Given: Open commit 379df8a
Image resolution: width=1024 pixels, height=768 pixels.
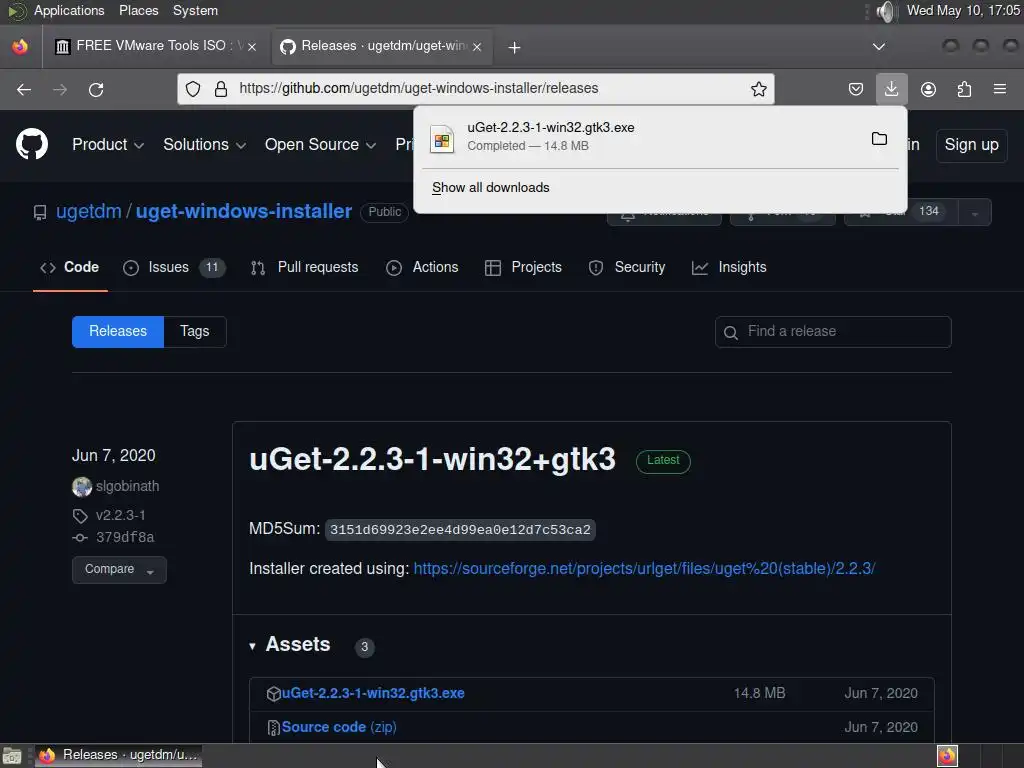Looking at the screenshot, I should click(x=125, y=537).
